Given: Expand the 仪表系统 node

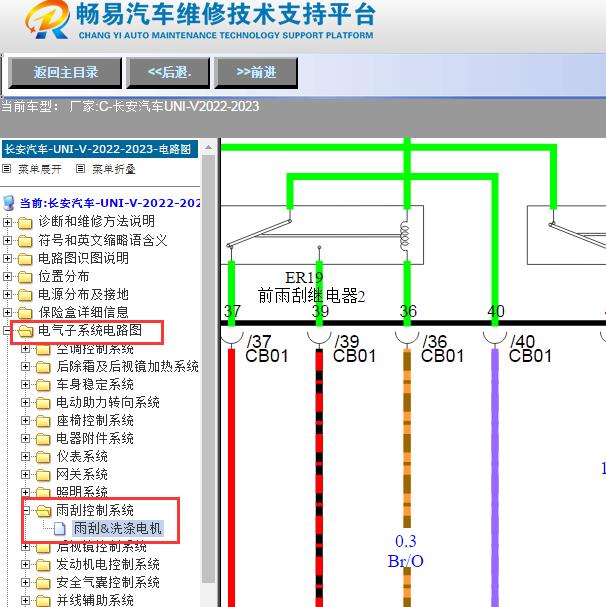Looking at the screenshot, I should coord(25,457).
